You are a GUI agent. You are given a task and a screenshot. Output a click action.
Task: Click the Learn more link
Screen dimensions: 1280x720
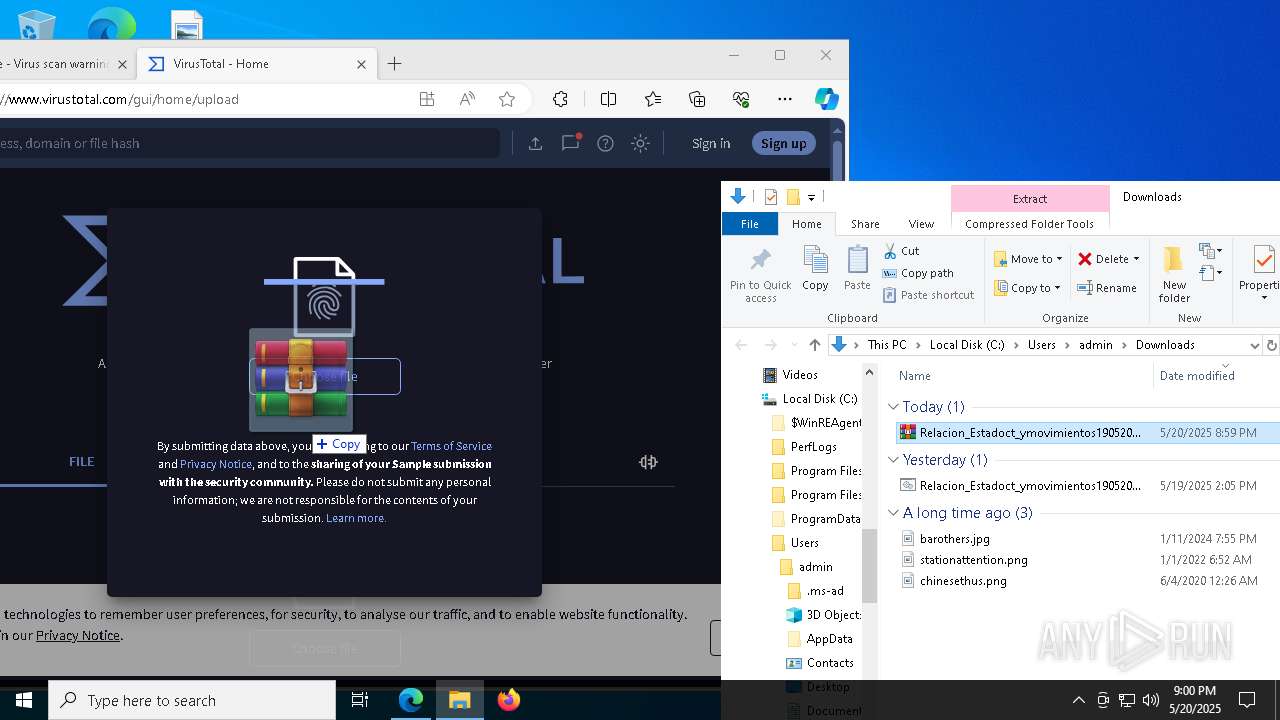356,518
